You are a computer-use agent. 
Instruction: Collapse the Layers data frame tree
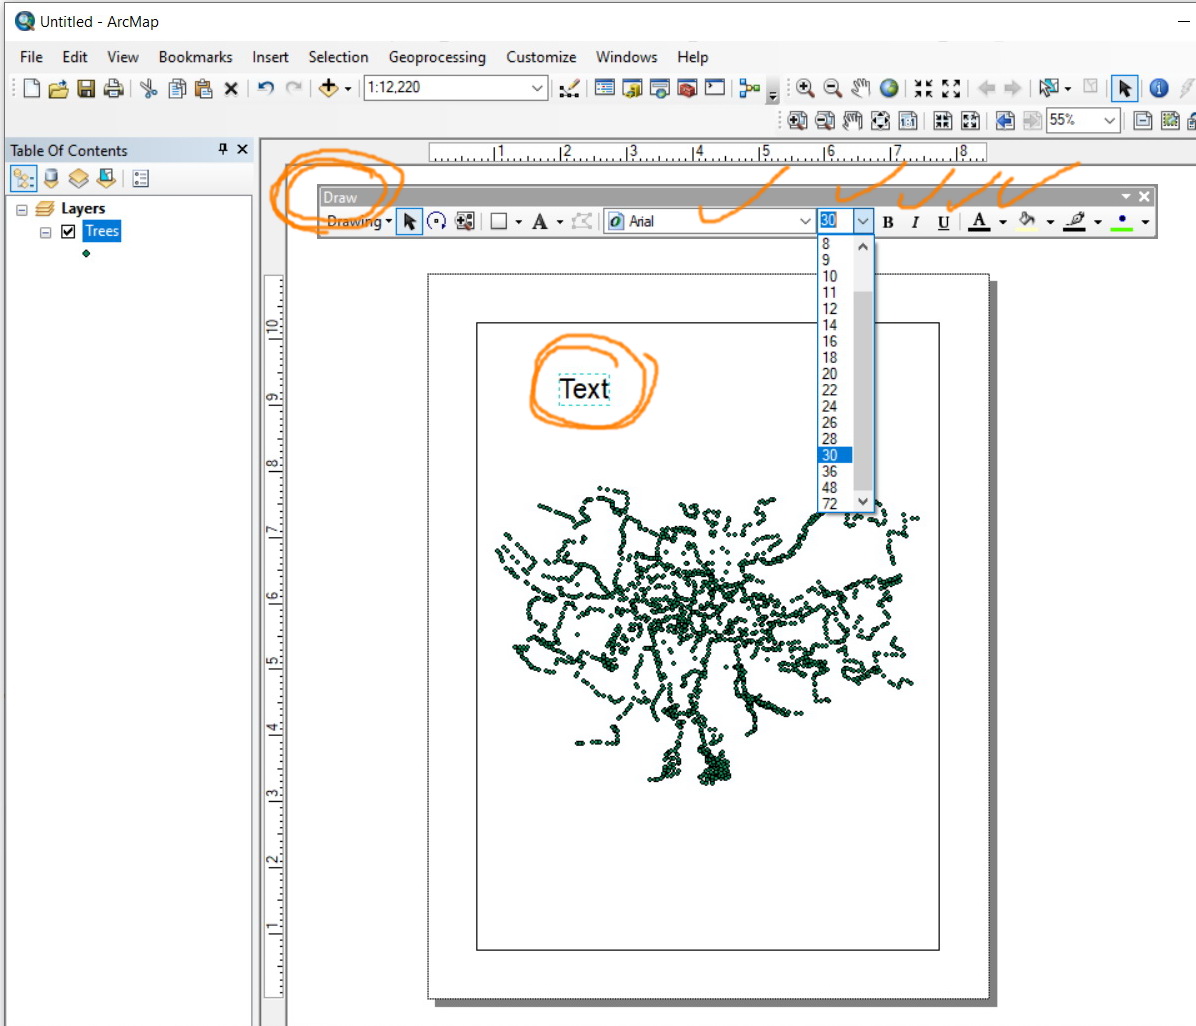[22, 209]
